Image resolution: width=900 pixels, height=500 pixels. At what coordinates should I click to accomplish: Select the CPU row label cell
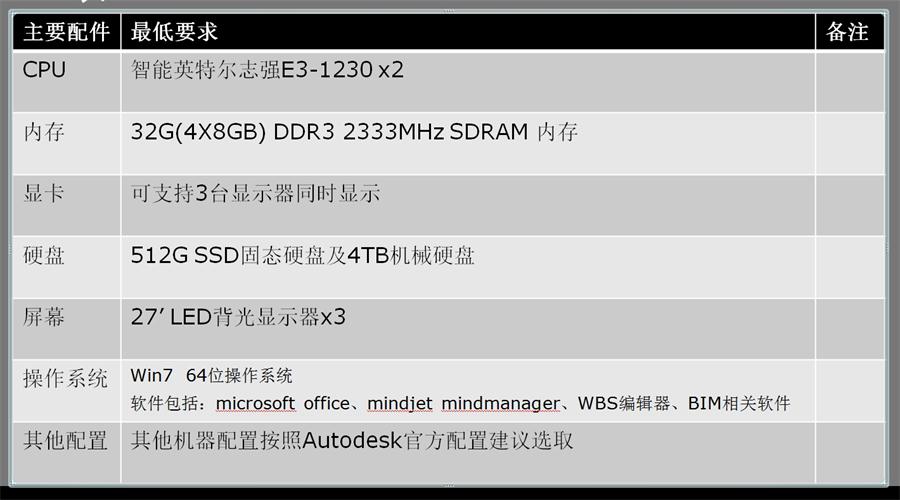point(45,70)
